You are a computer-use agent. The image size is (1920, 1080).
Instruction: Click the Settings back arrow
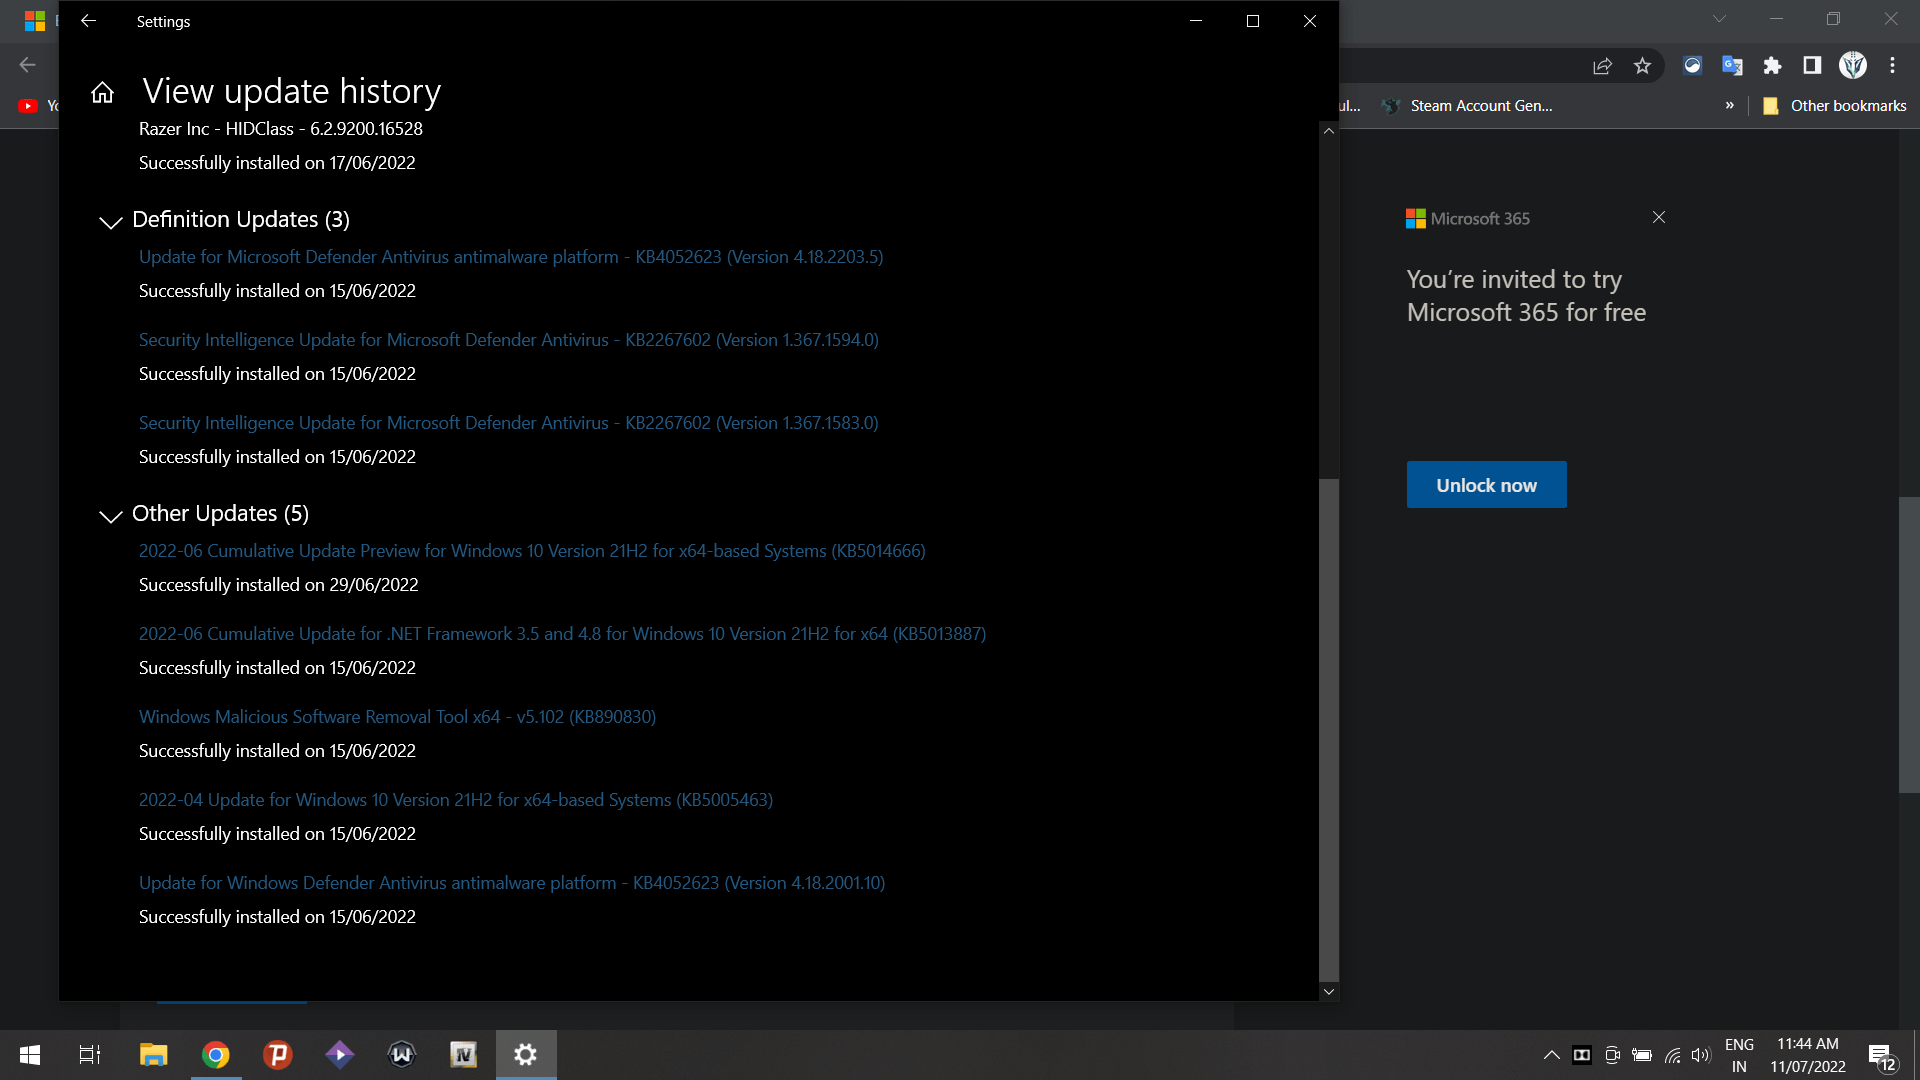click(88, 21)
